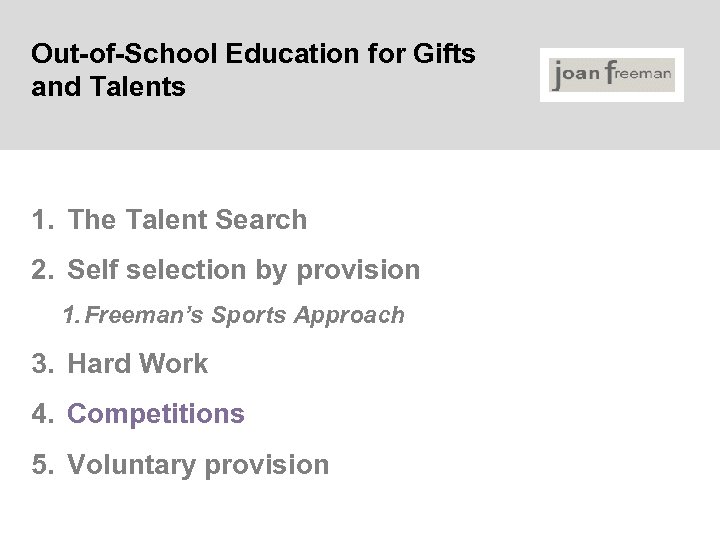The width and height of the screenshot is (720, 540).
Task: Click list number "5." before Voluntary provision
Action: [42, 465]
